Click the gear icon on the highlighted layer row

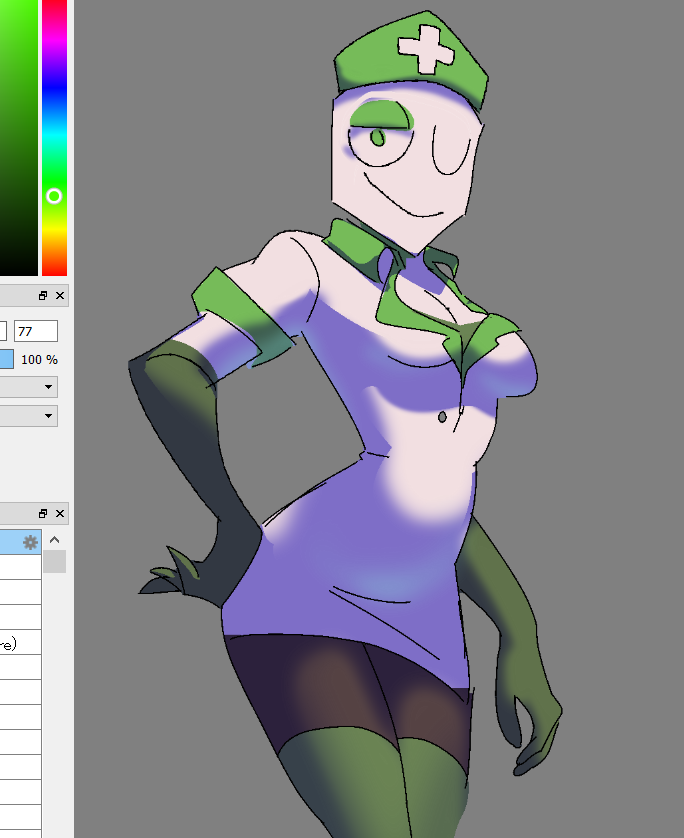30,542
